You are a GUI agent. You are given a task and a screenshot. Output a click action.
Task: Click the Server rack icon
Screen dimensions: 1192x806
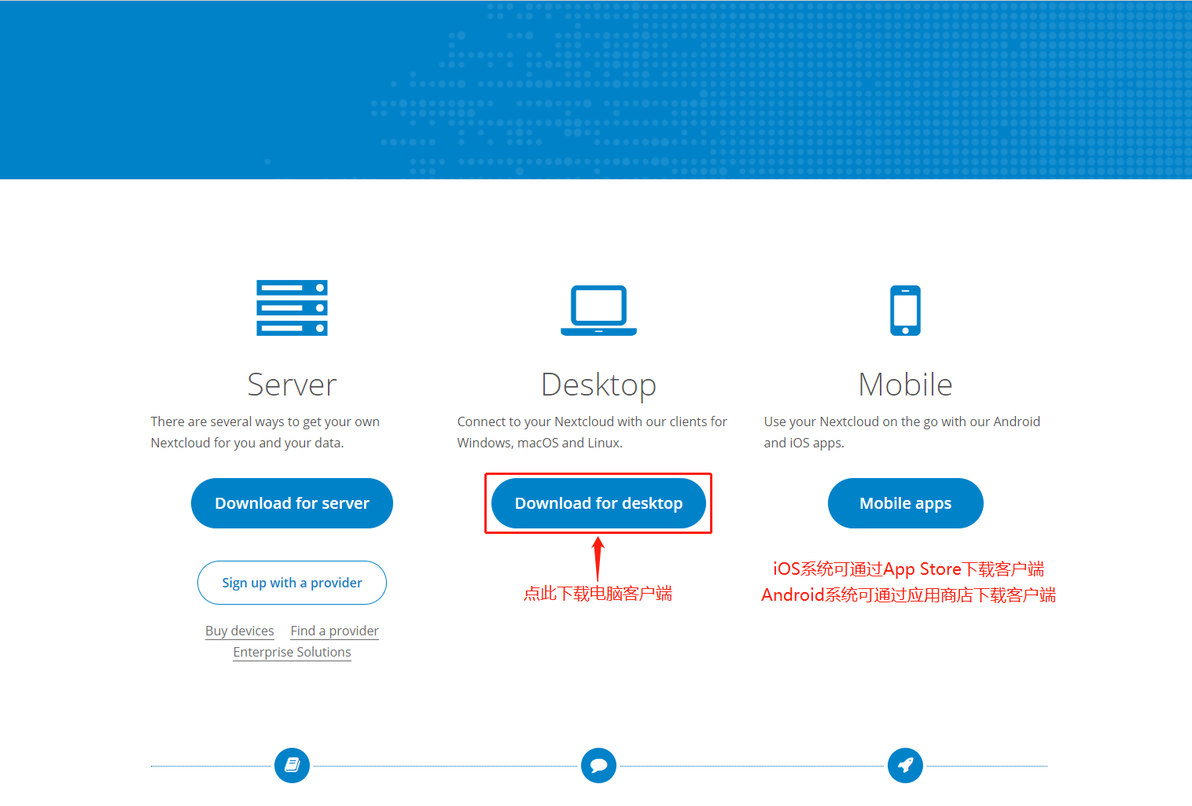point(292,308)
